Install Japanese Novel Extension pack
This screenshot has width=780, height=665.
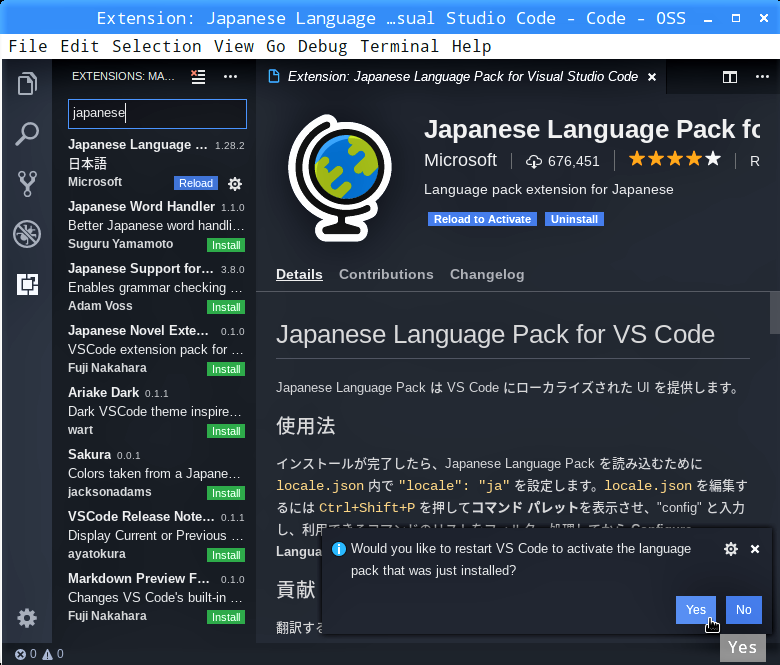click(226, 369)
